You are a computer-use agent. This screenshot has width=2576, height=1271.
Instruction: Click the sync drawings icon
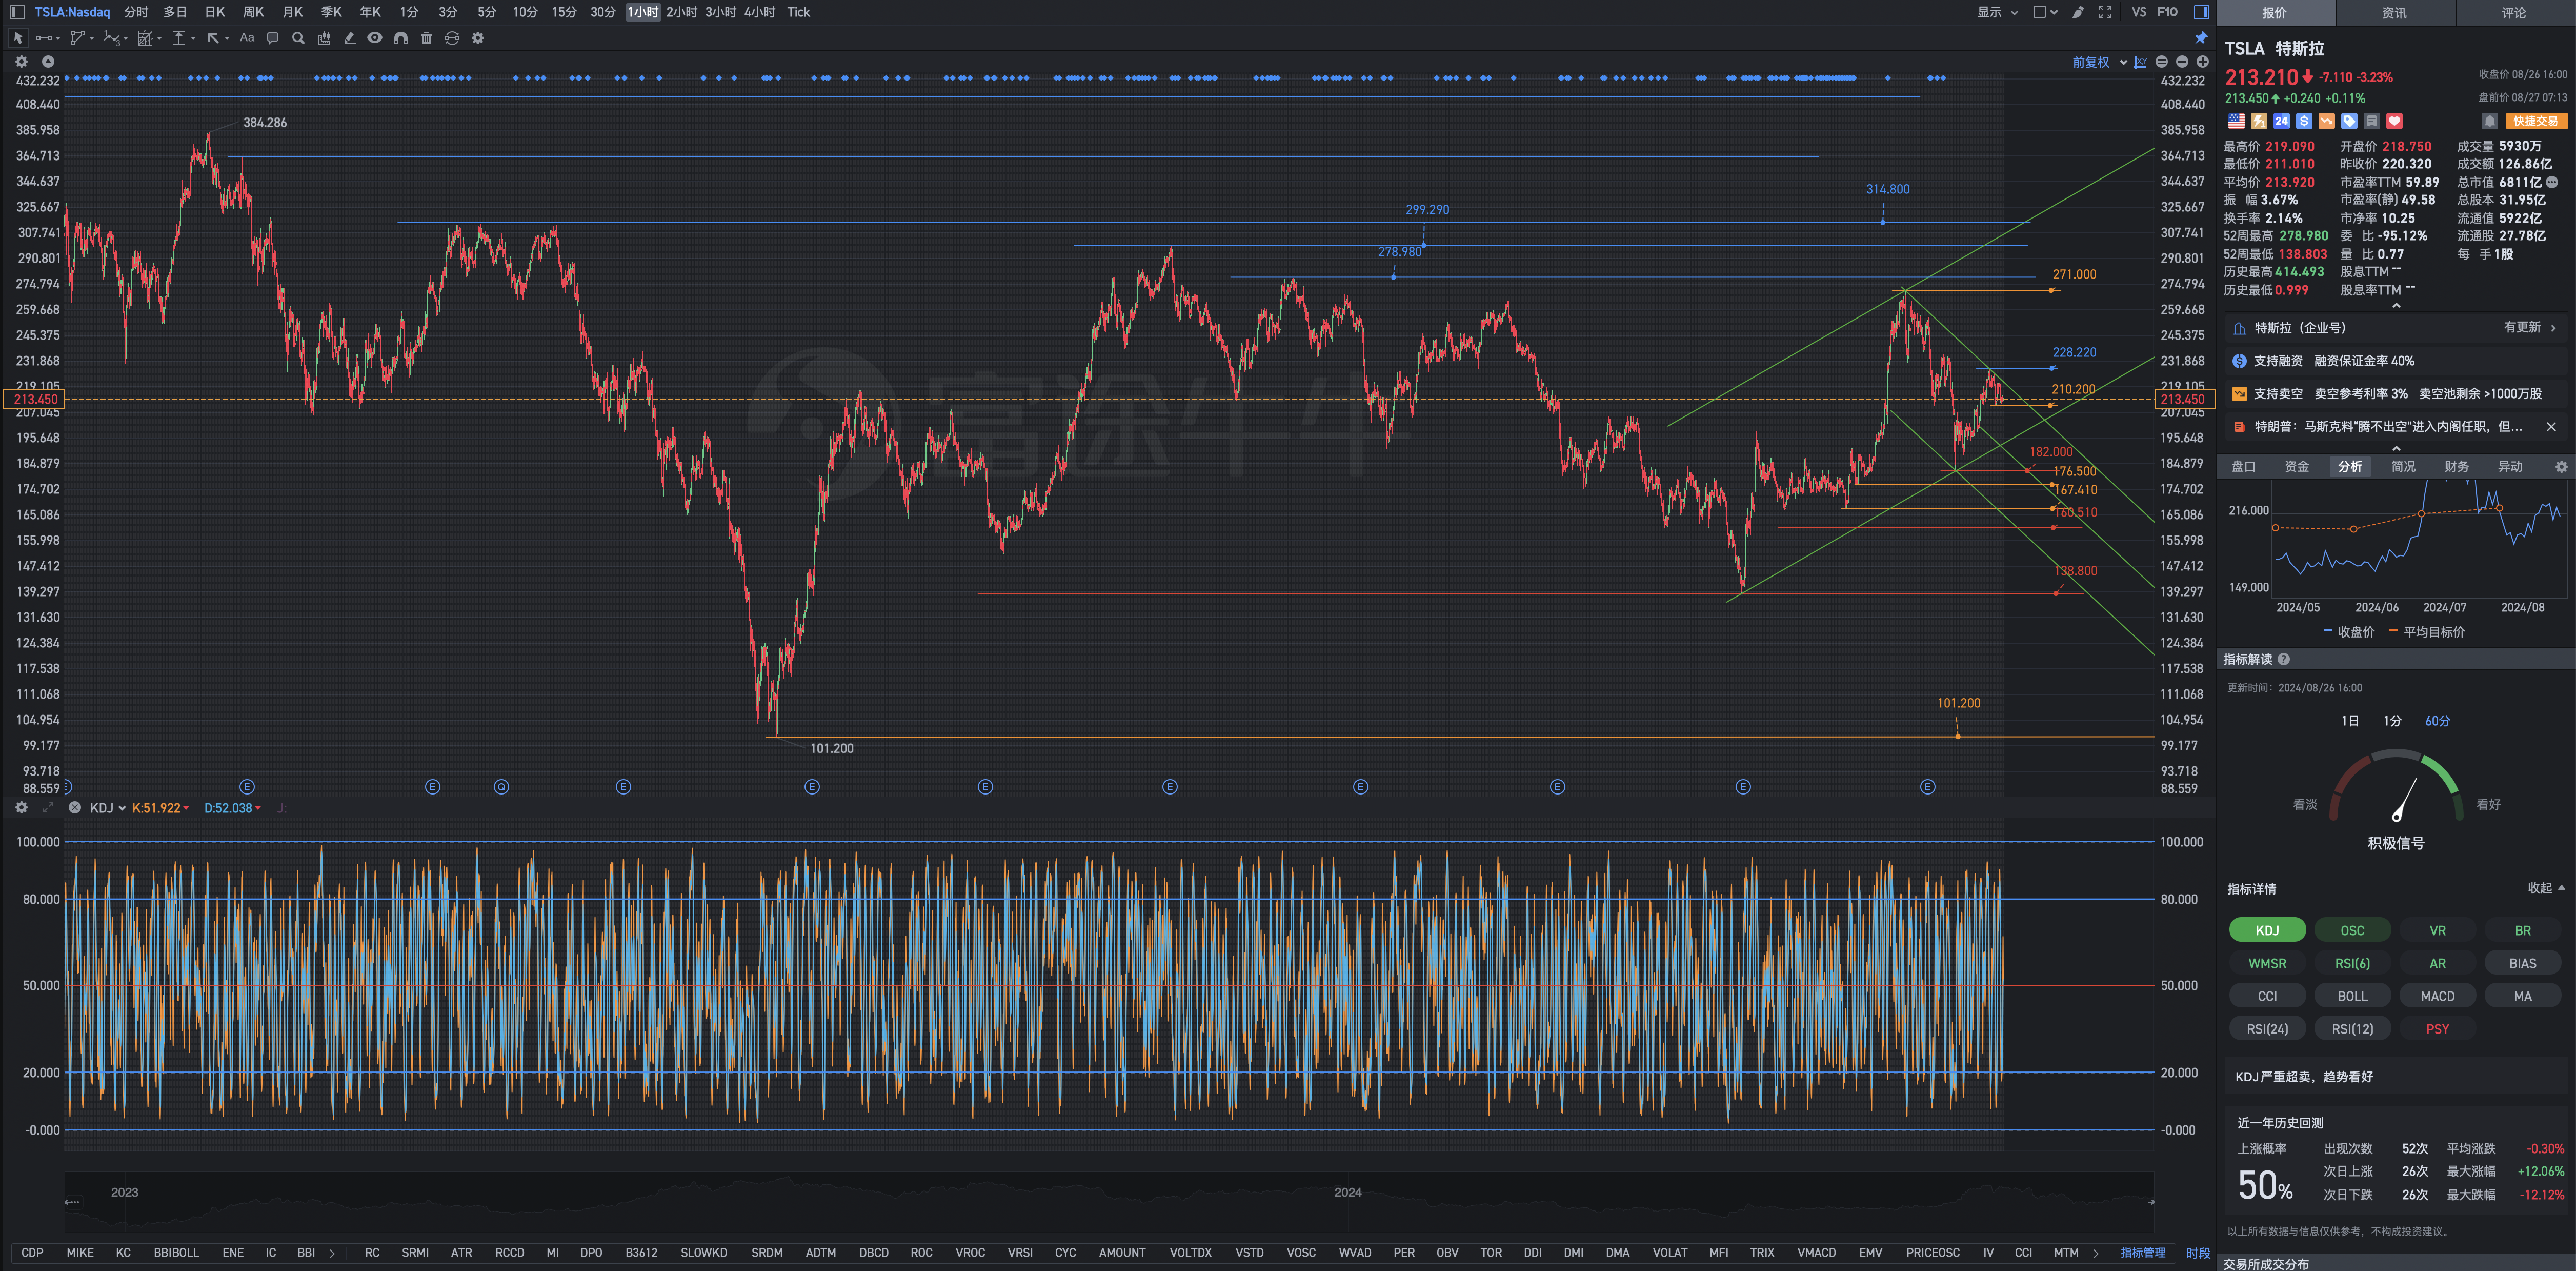click(452, 38)
